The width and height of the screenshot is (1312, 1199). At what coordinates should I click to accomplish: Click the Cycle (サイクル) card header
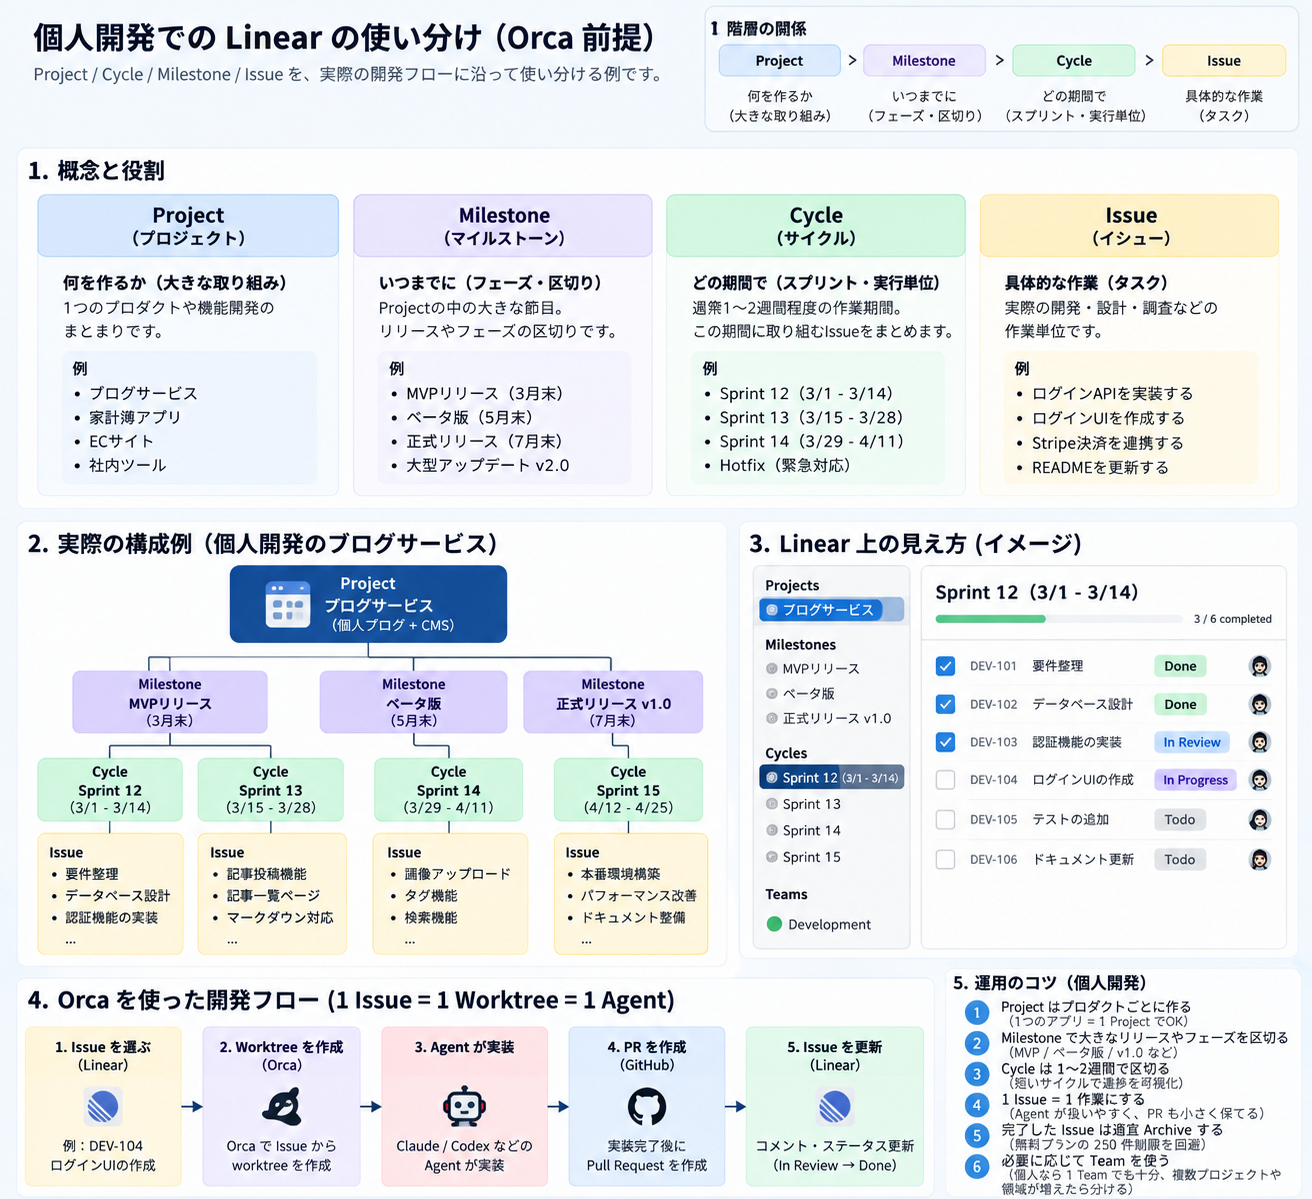click(816, 226)
